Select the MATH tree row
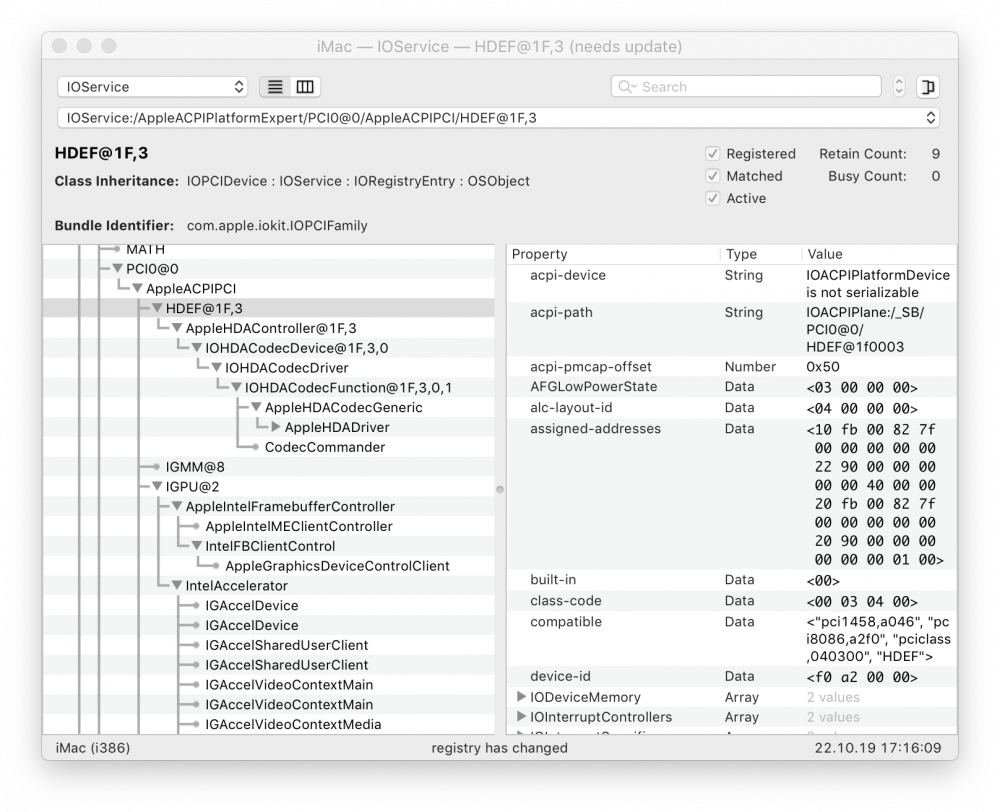This screenshot has width=1000, height=812. [268, 250]
